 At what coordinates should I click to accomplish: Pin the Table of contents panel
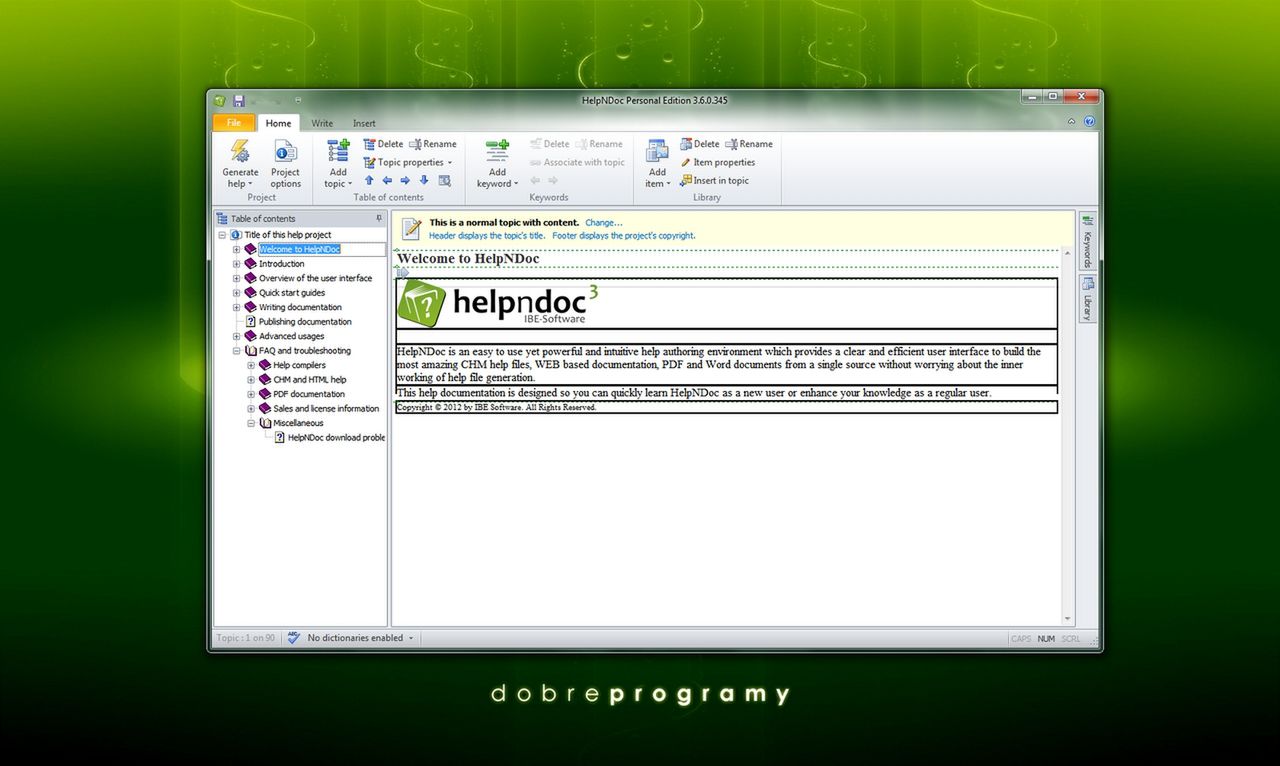pyautogui.click(x=379, y=218)
